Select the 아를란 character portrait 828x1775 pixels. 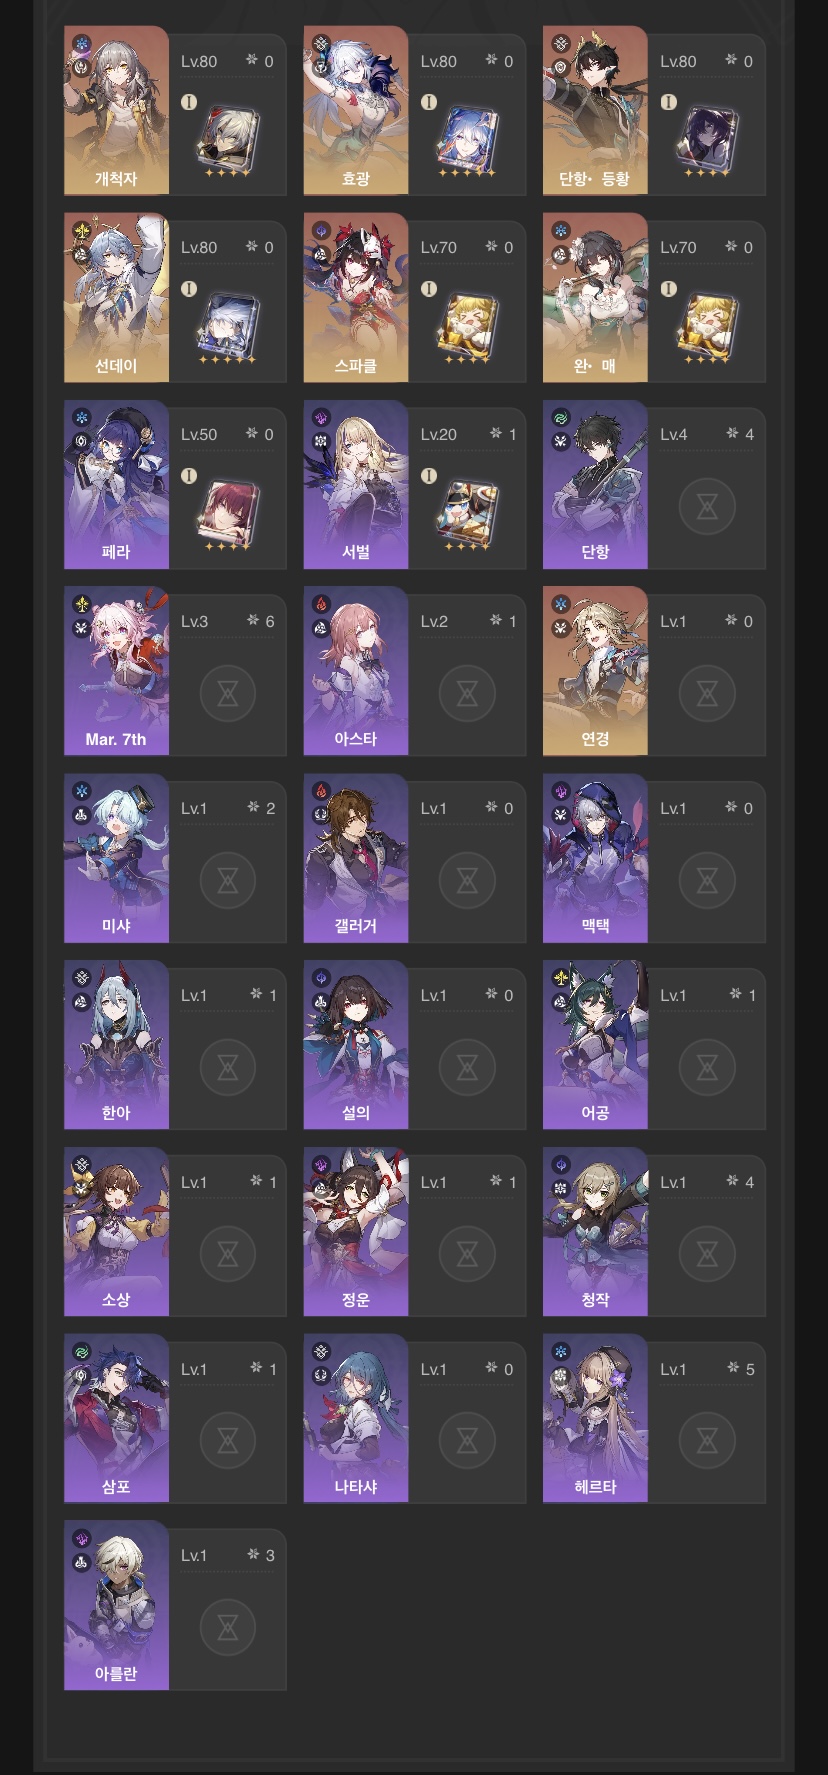[x=116, y=1606]
